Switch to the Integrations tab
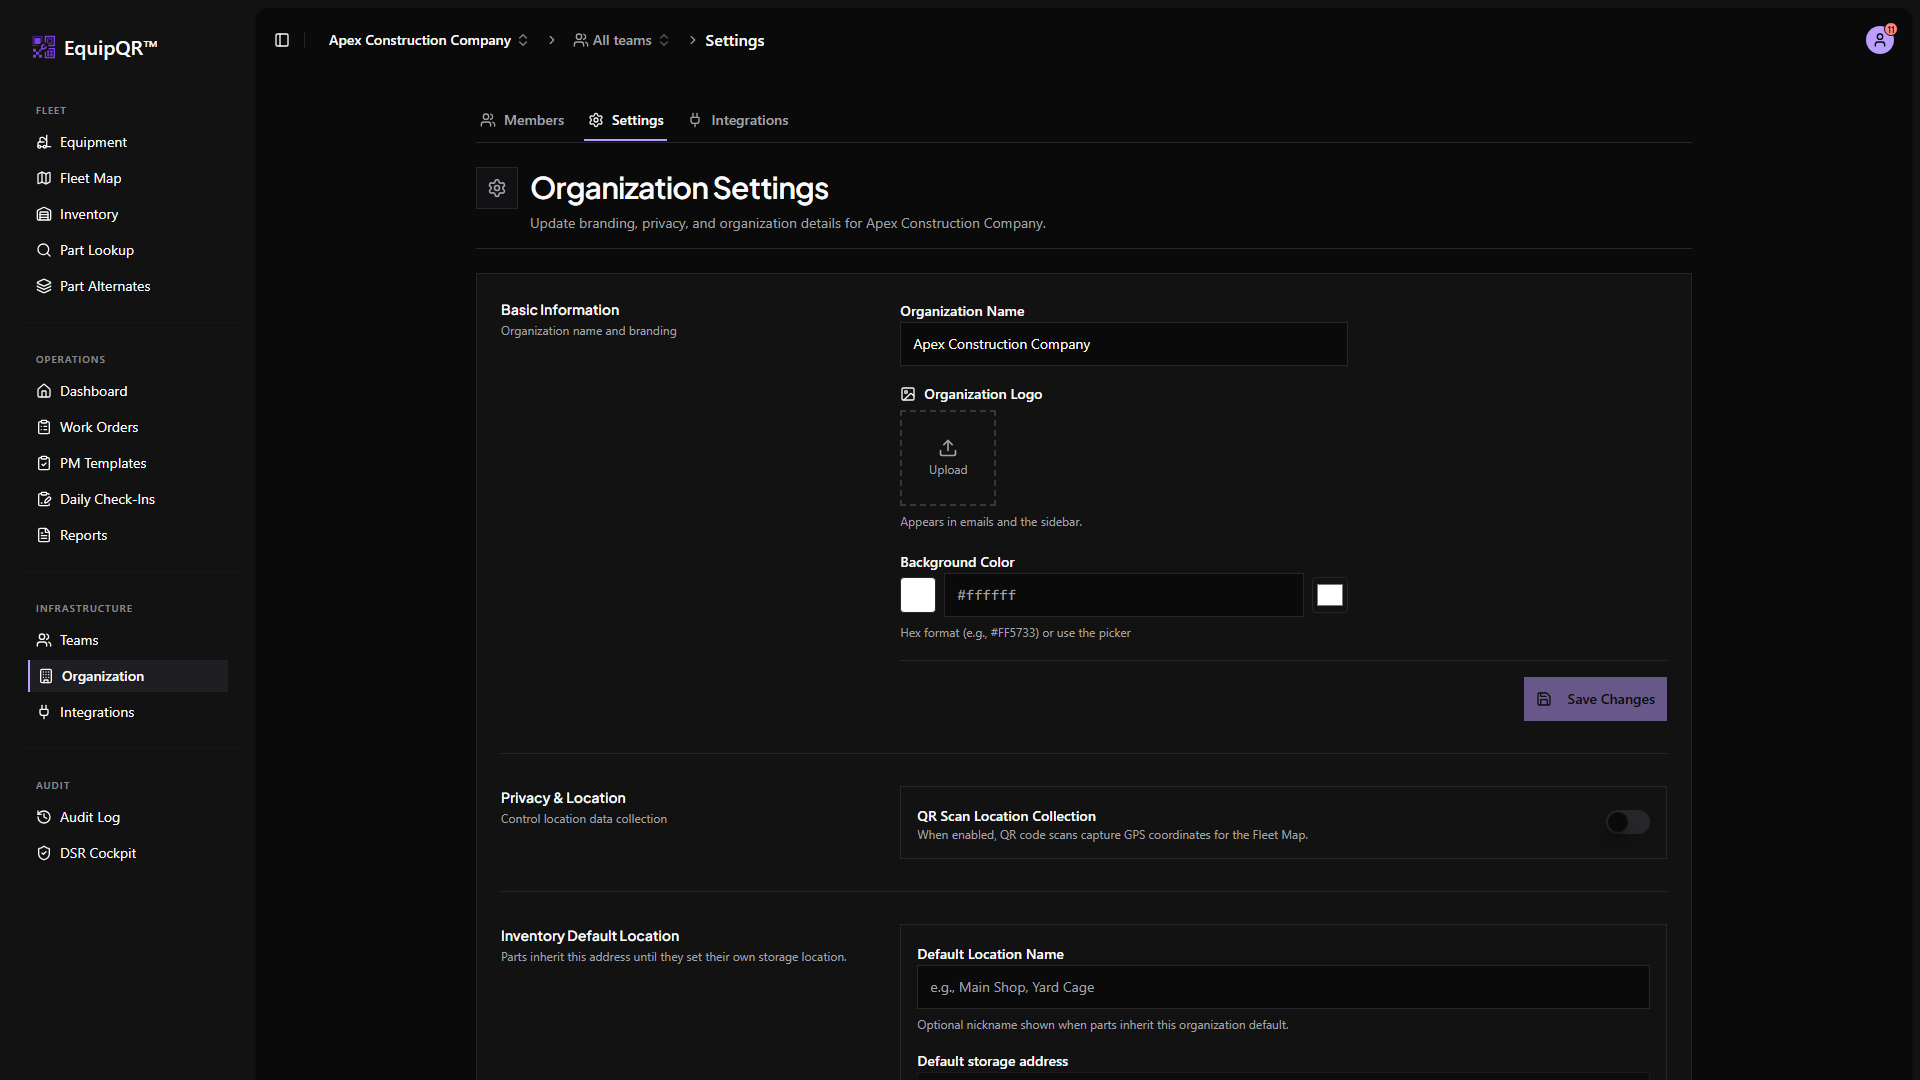 pos(739,120)
